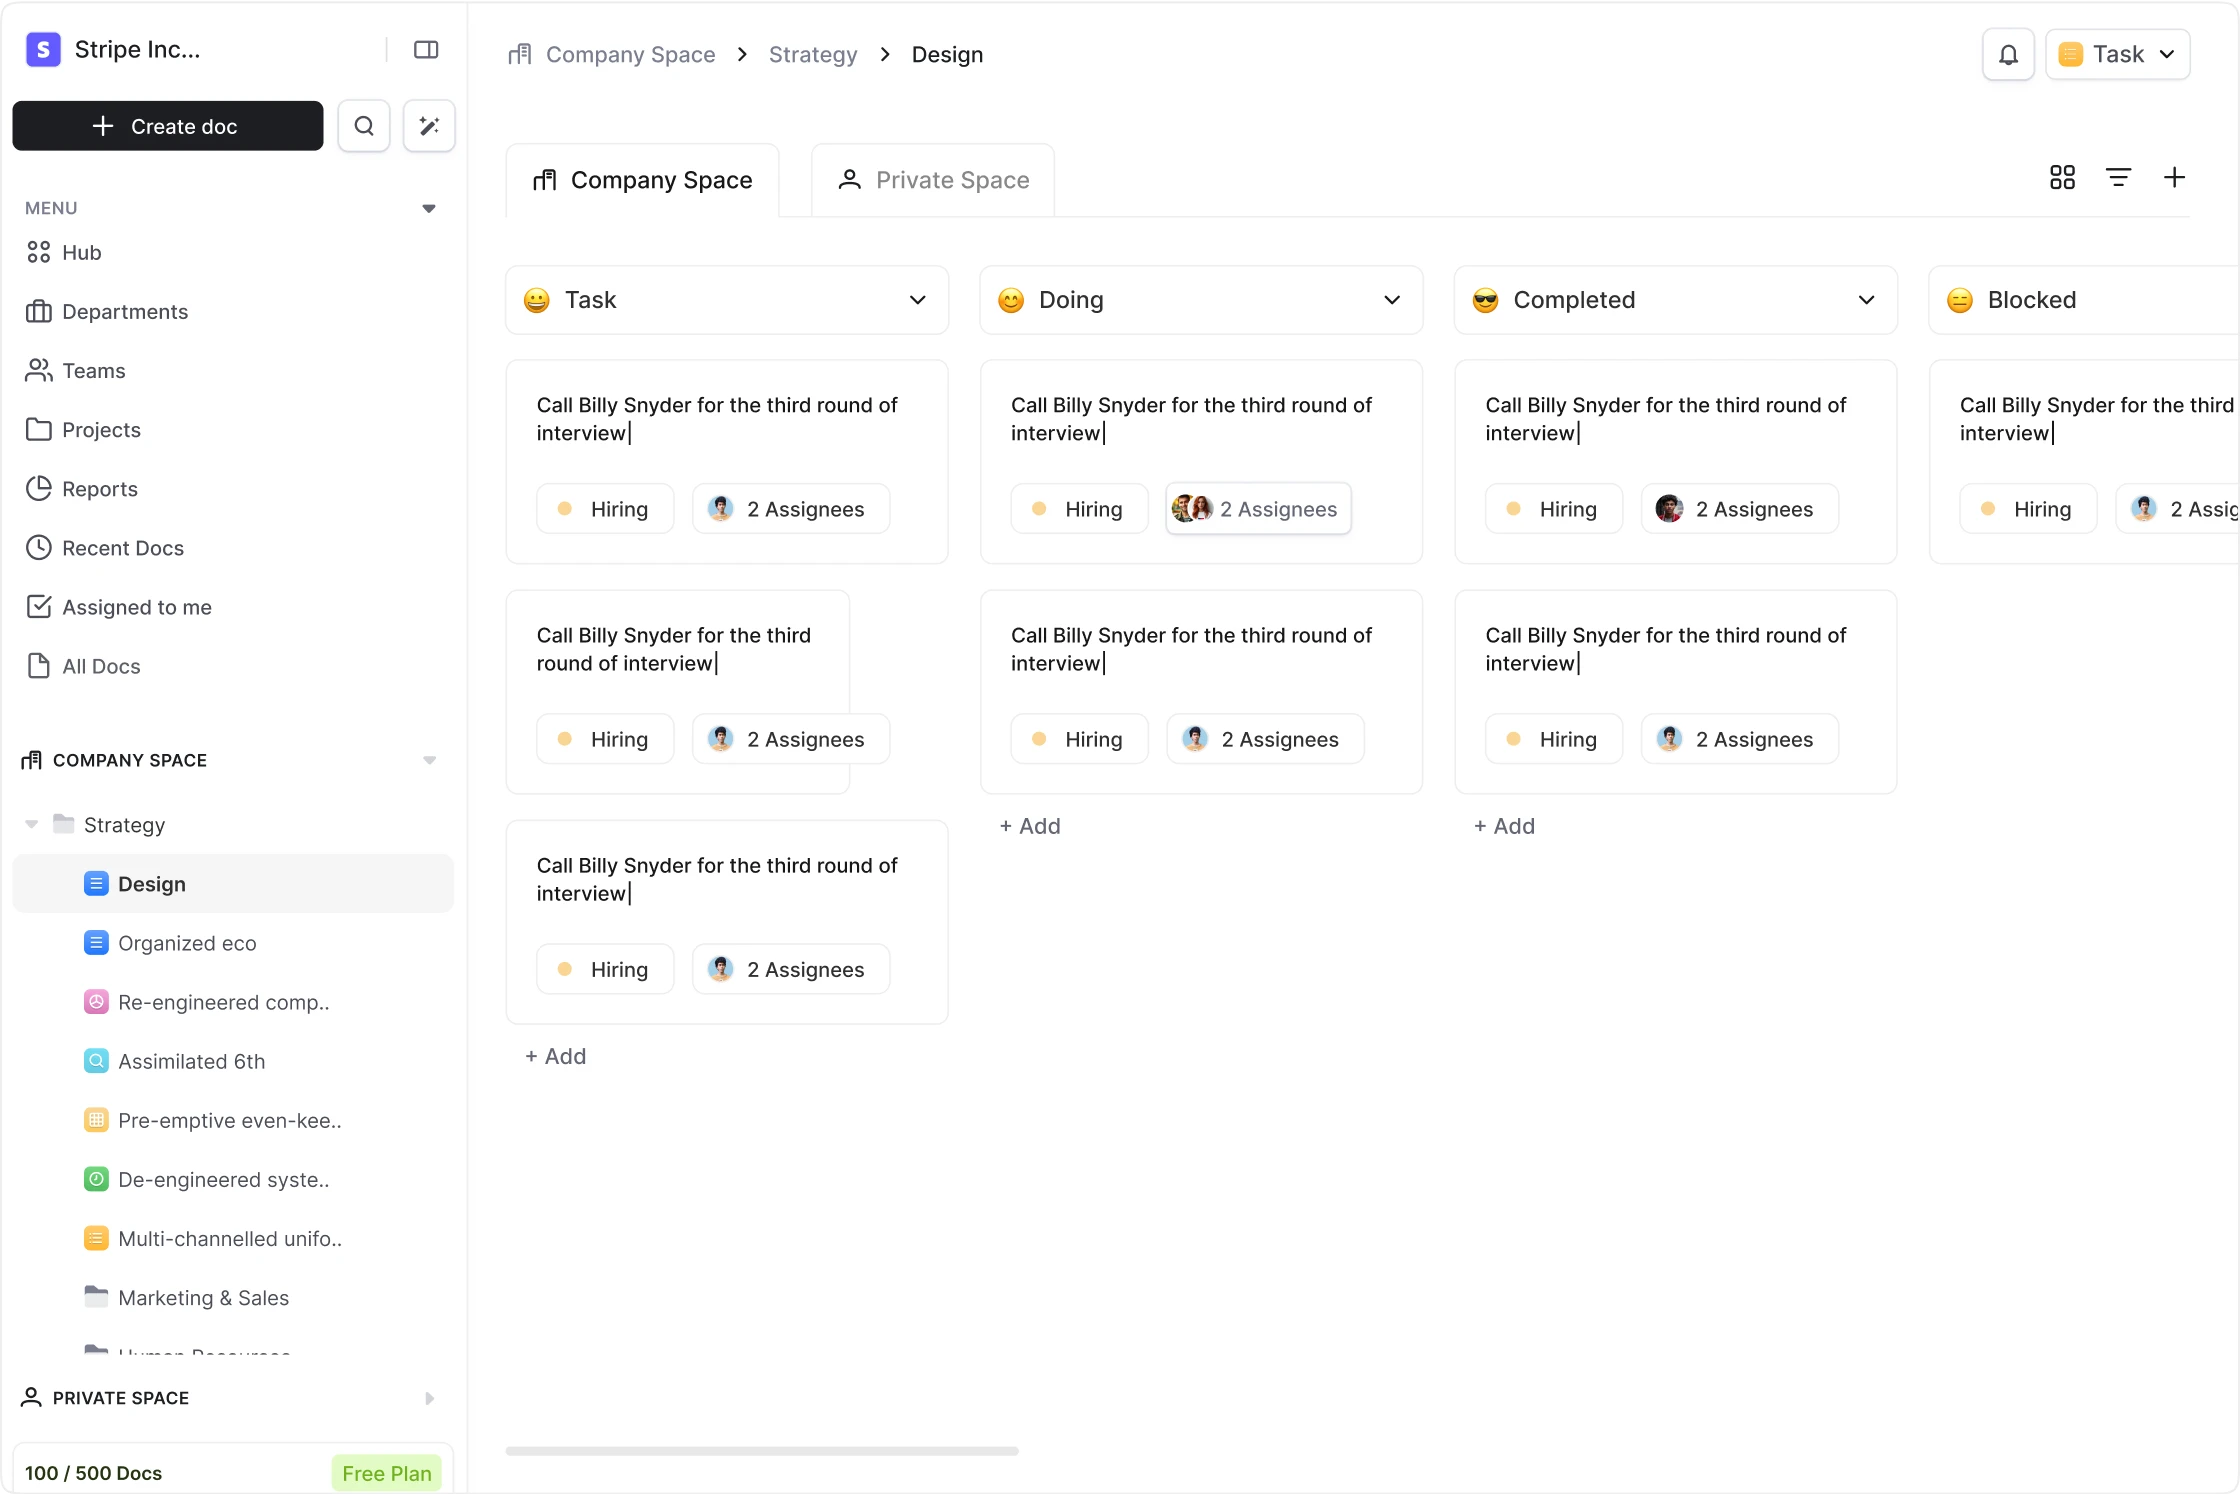Viewport: 2240px width, 1494px height.
Task: Expand the Completed column dropdown chevron
Action: [1866, 300]
